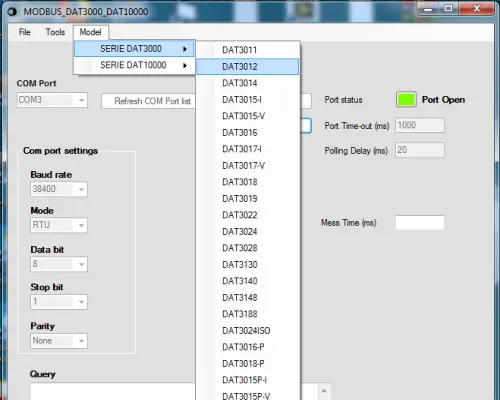Choose DAT3015-V model
Screen dimensions: 500x400
click(x=248, y=116)
